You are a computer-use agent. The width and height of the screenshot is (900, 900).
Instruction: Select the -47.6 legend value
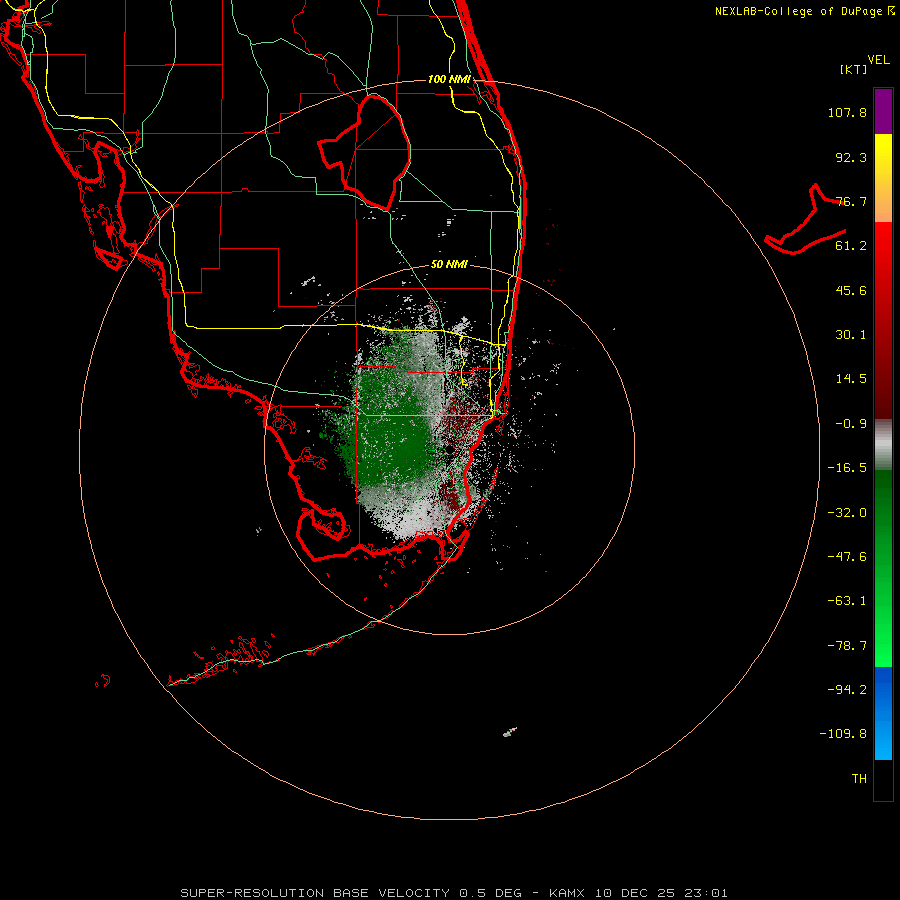click(x=847, y=557)
